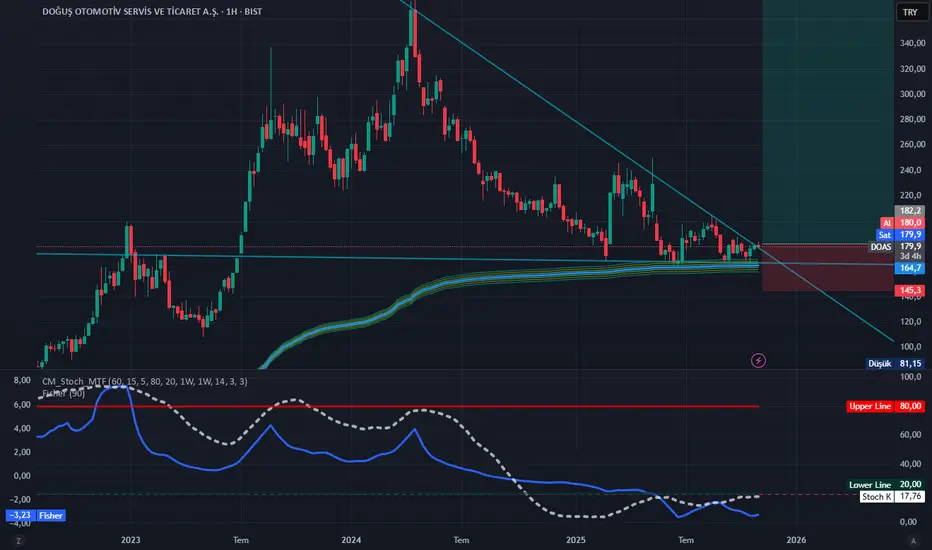Select the red Upper Line in stochastic pane
The height and width of the screenshot is (550, 932).
[x=398, y=407]
